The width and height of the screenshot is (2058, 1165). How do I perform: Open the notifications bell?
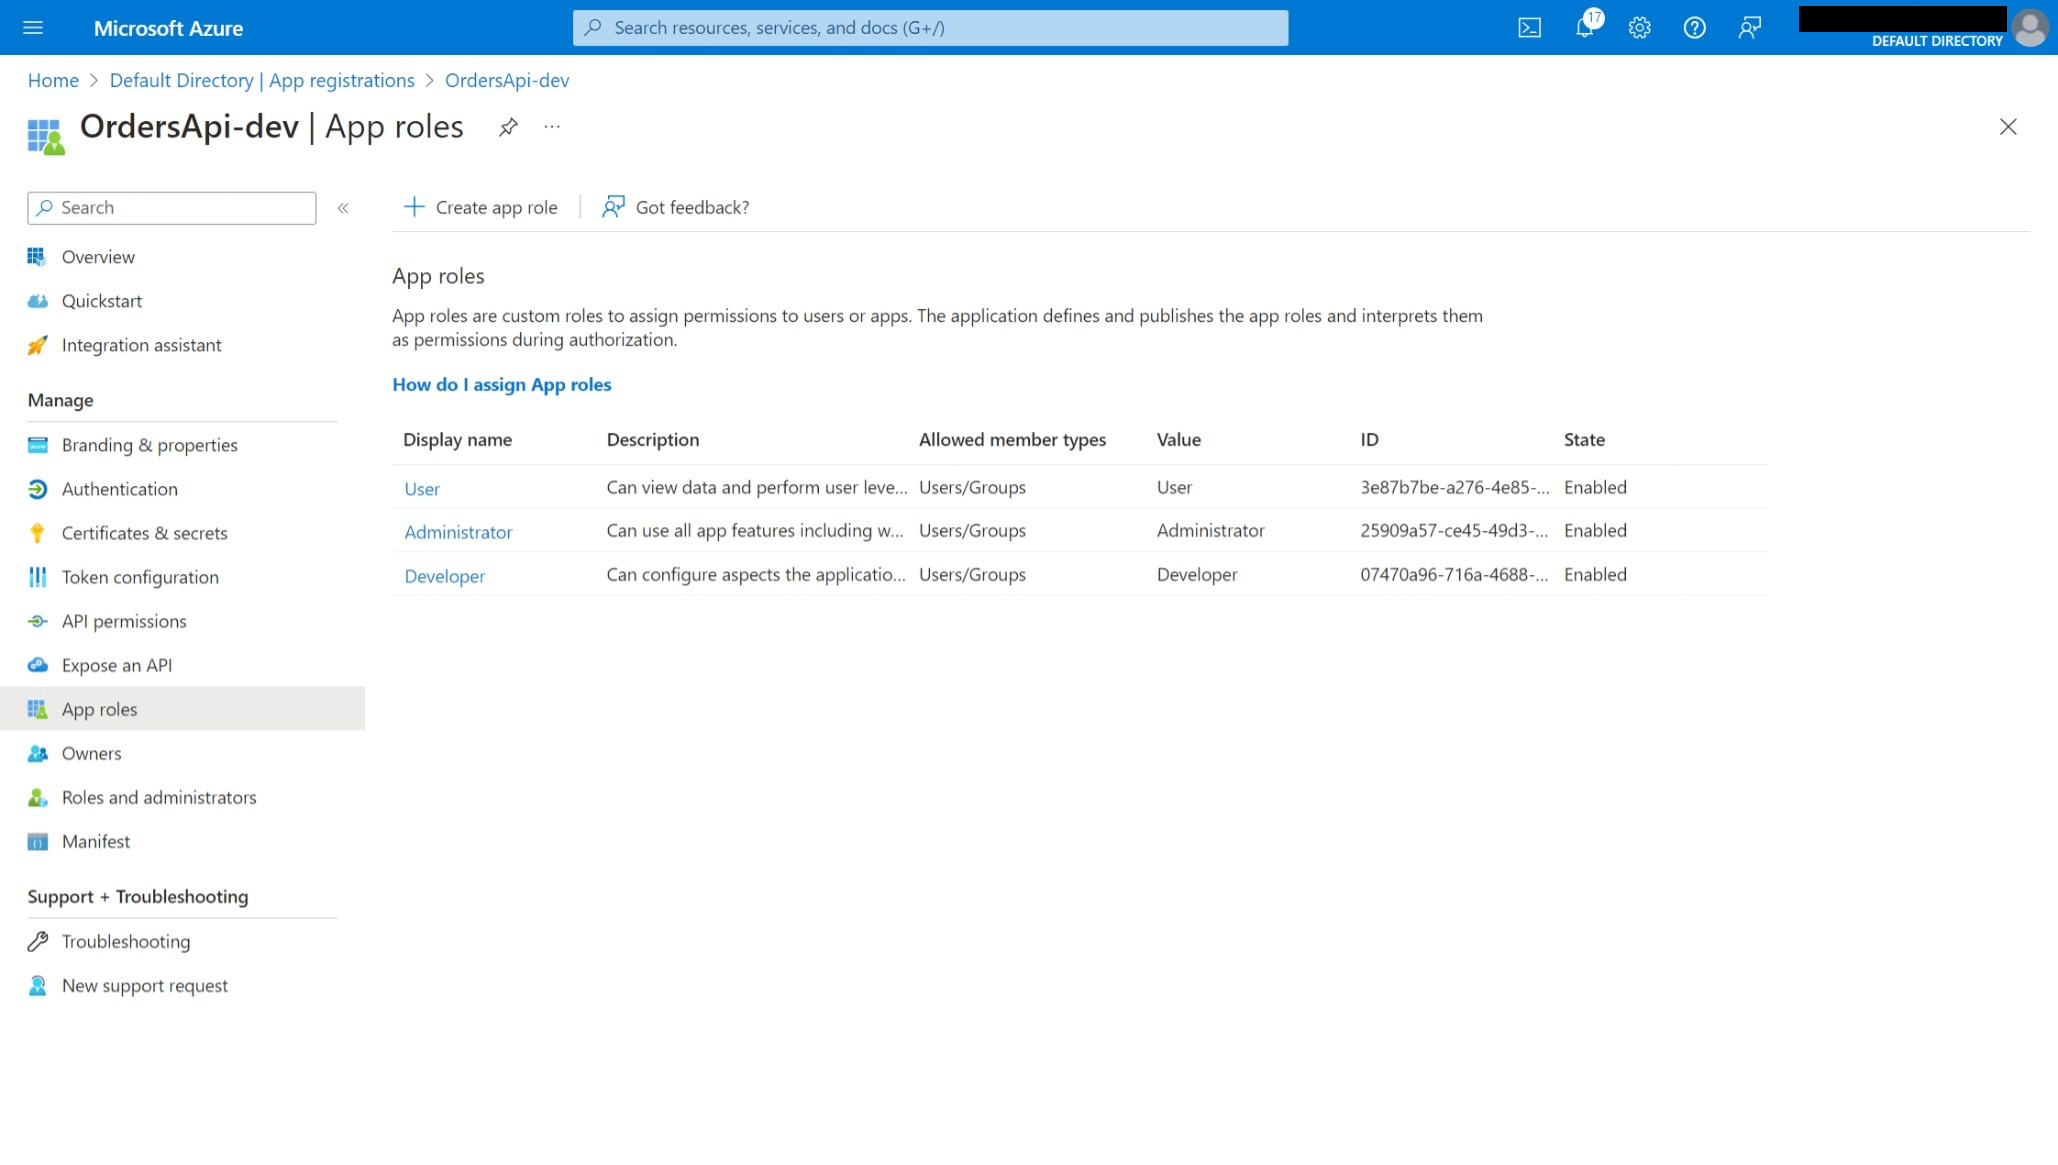[1585, 28]
